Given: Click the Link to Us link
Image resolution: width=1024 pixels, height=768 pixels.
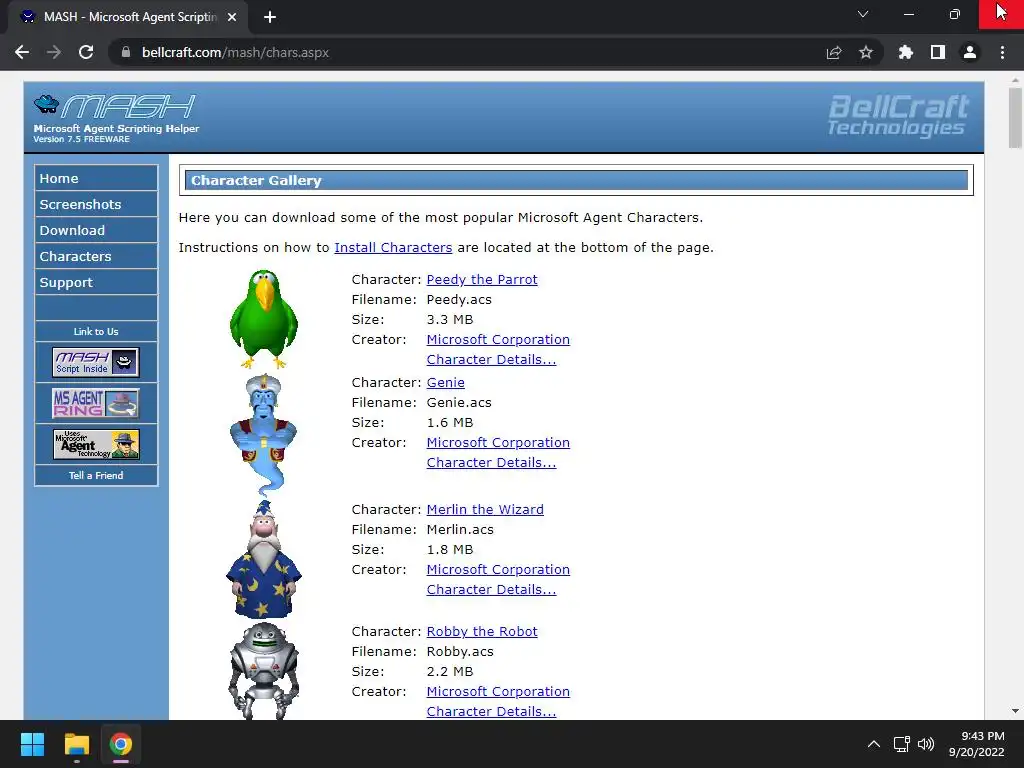Looking at the screenshot, I should (96, 331).
